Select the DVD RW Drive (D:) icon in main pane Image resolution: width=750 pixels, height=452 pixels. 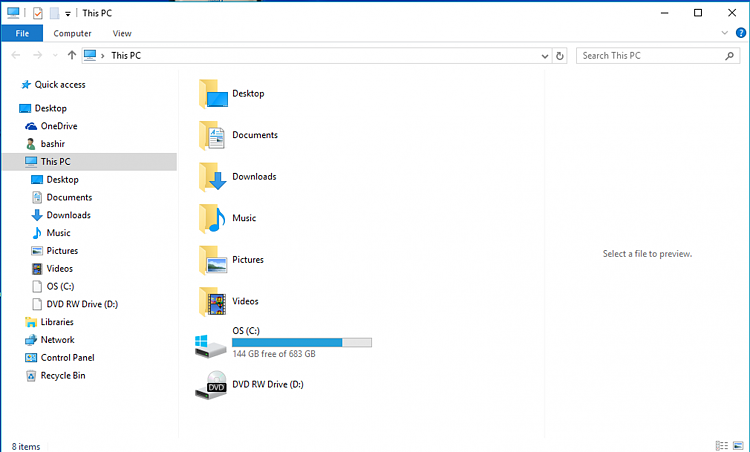(x=210, y=385)
